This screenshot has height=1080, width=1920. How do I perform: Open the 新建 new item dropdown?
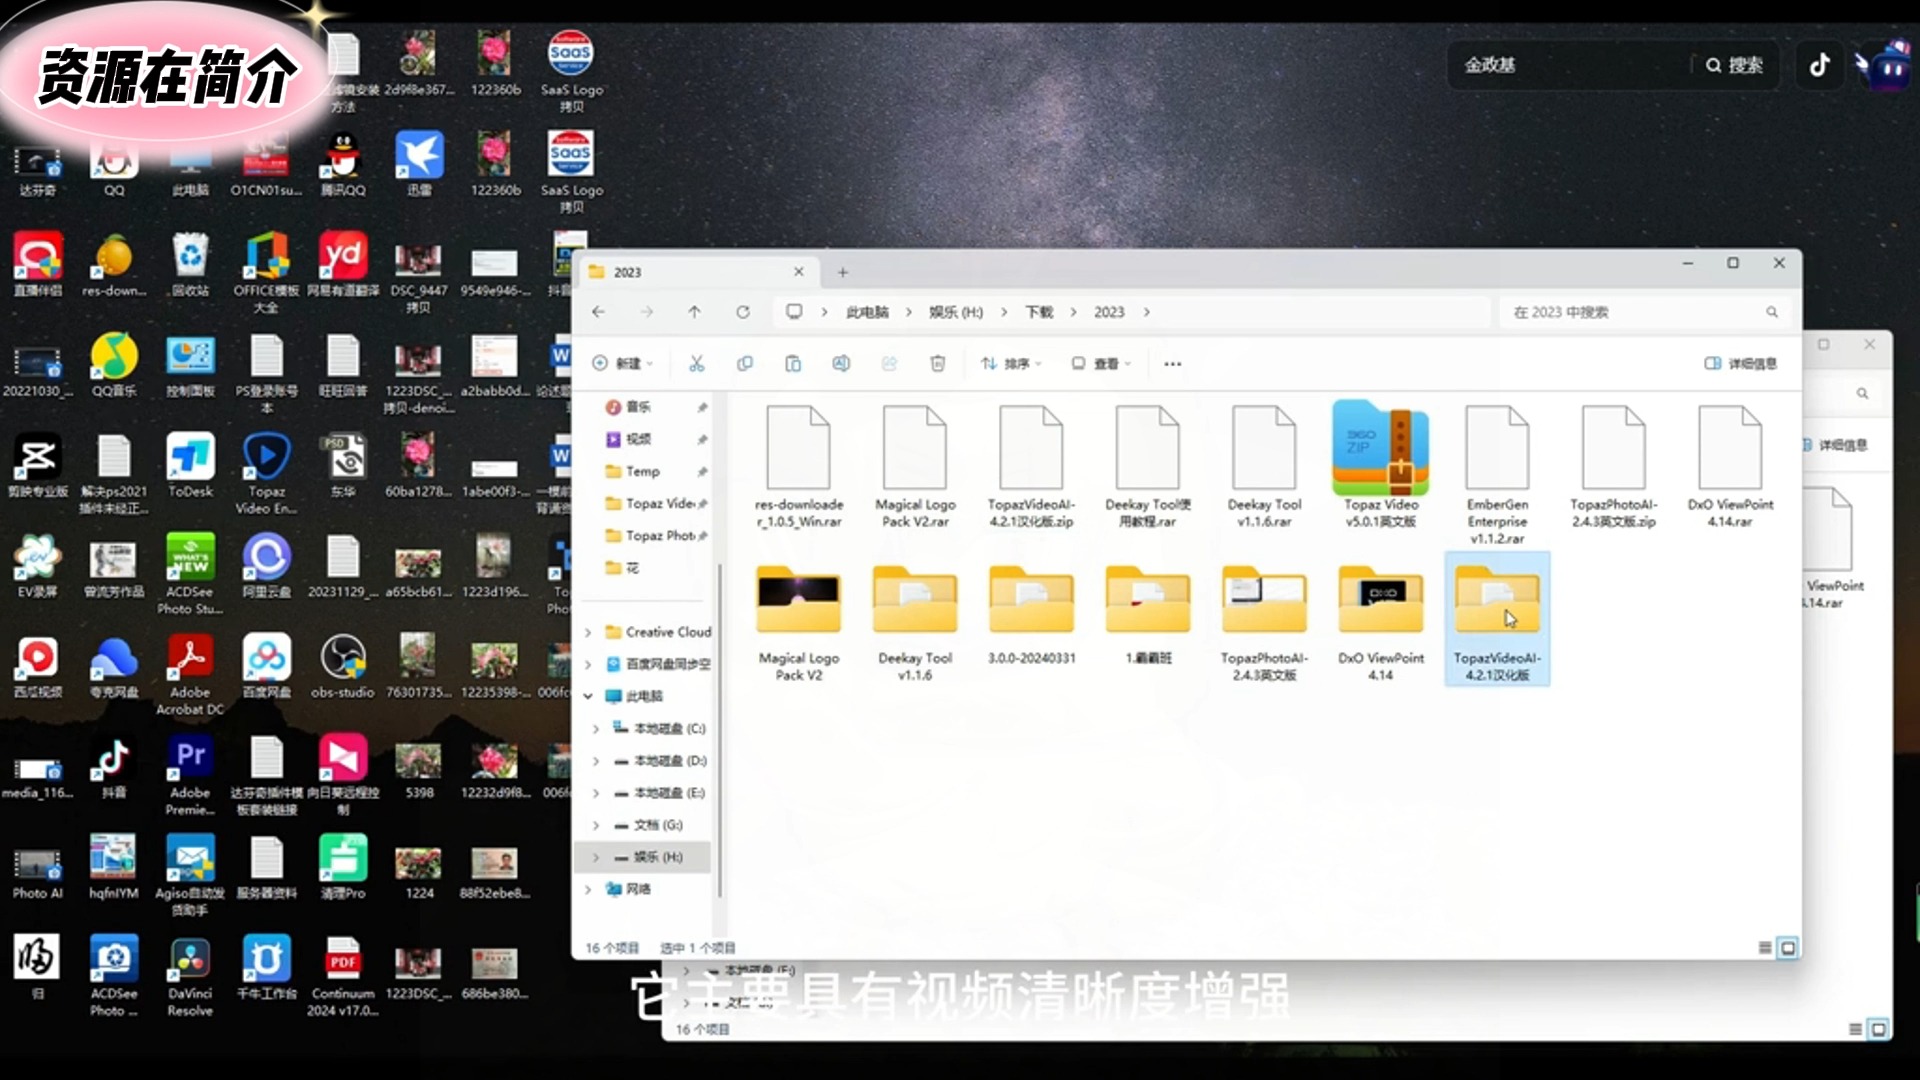(x=622, y=364)
